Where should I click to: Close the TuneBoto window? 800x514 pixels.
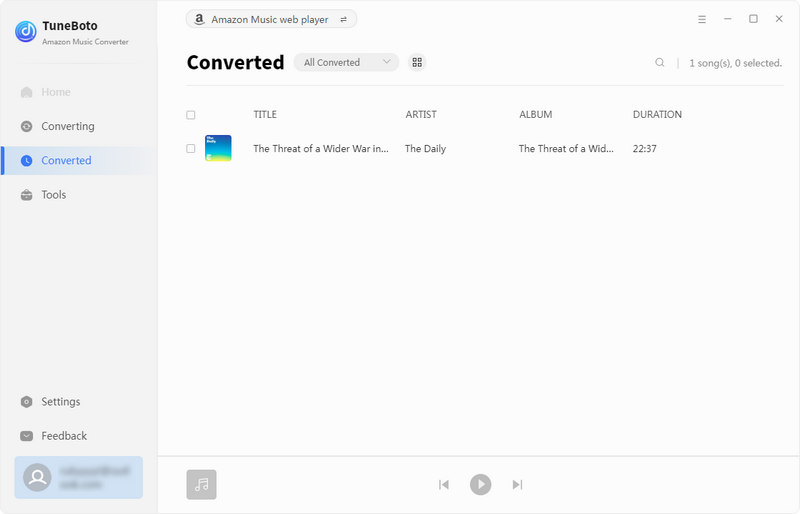(779, 19)
